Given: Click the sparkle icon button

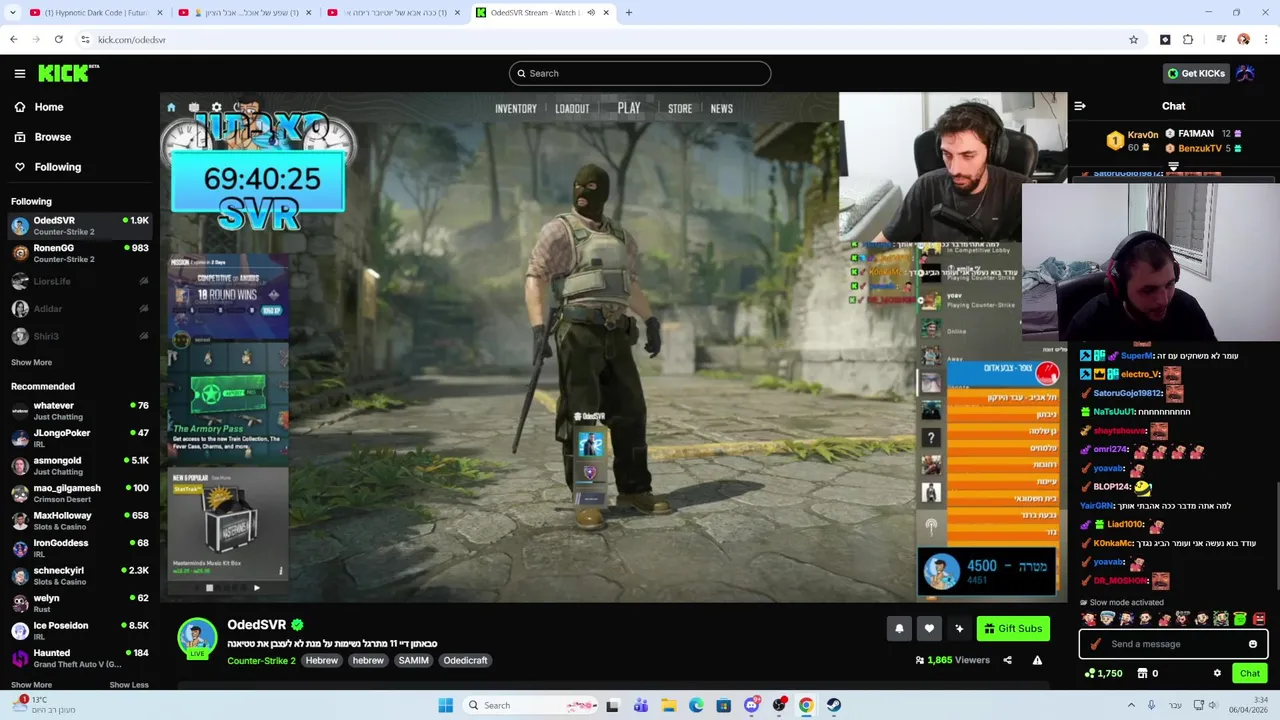Looking at the screenshot, I should click(x=959, y=628).
